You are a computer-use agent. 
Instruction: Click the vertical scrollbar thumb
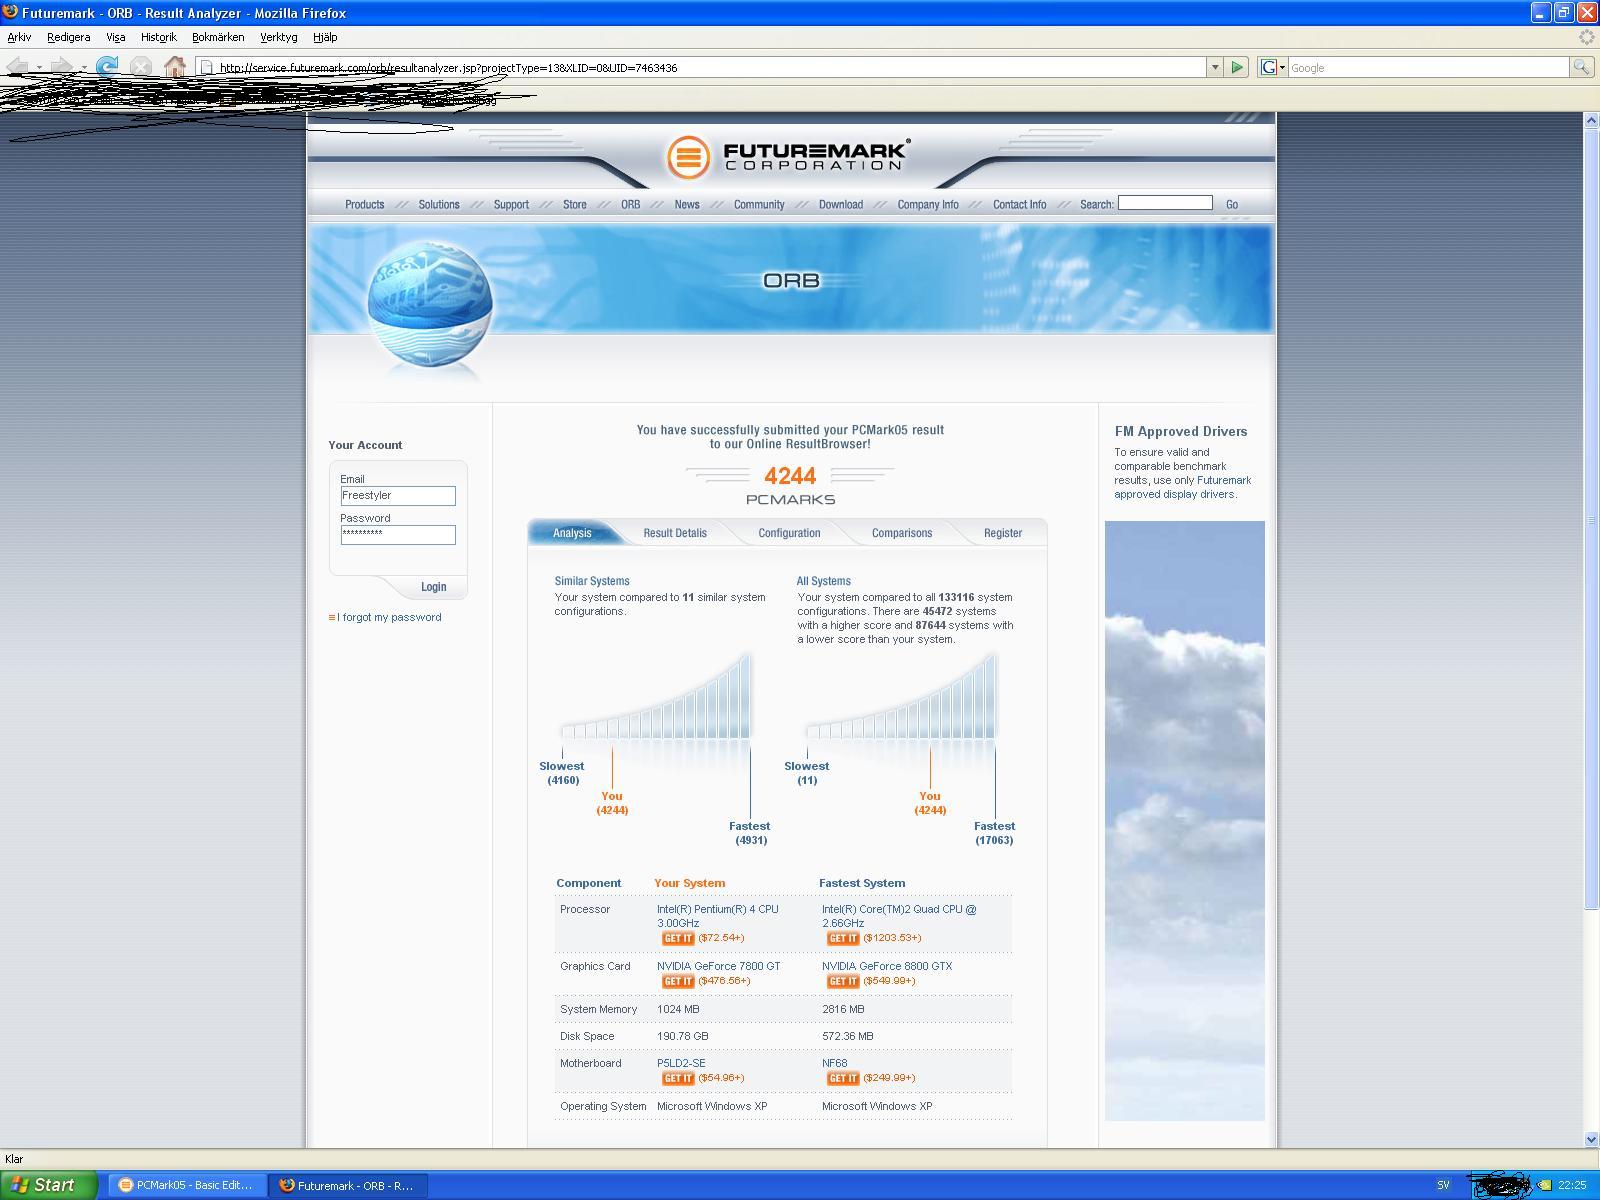coord(1591,519)
